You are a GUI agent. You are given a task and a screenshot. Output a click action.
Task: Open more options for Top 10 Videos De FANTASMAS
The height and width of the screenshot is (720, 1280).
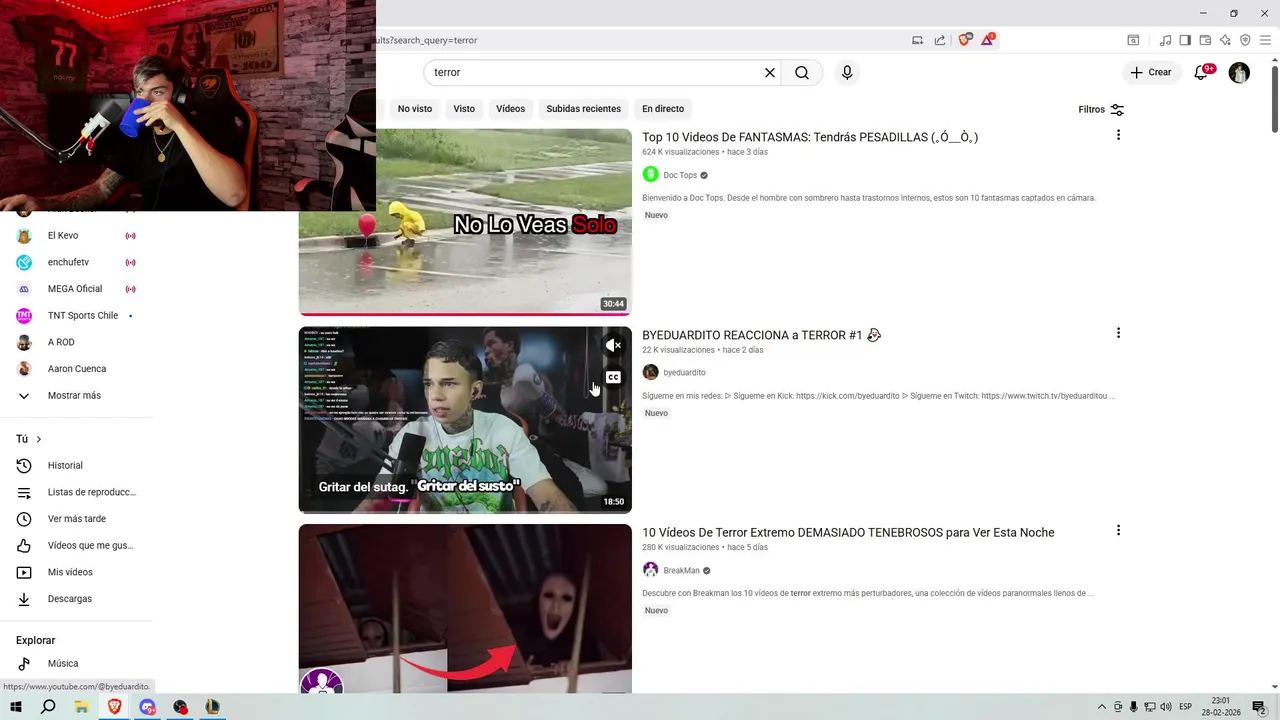tap(1118, 135)
